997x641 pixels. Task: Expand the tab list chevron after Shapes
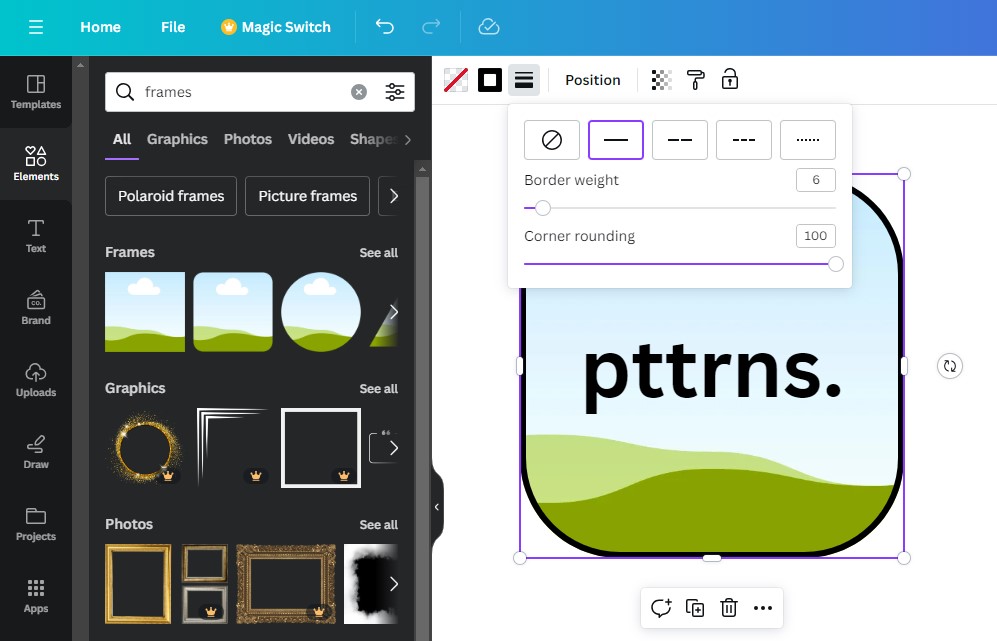click(408, 139)
